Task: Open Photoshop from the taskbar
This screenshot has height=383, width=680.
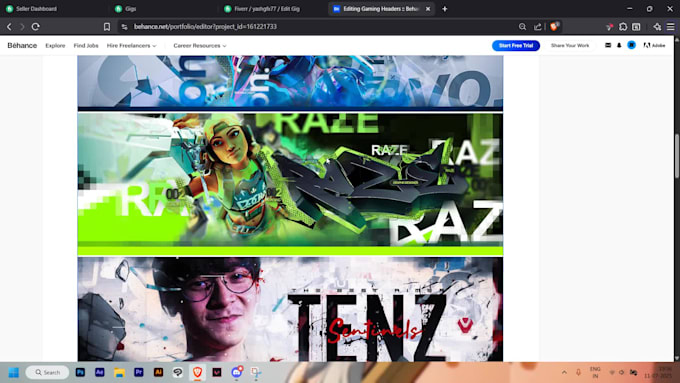Action: click(80, 372)
